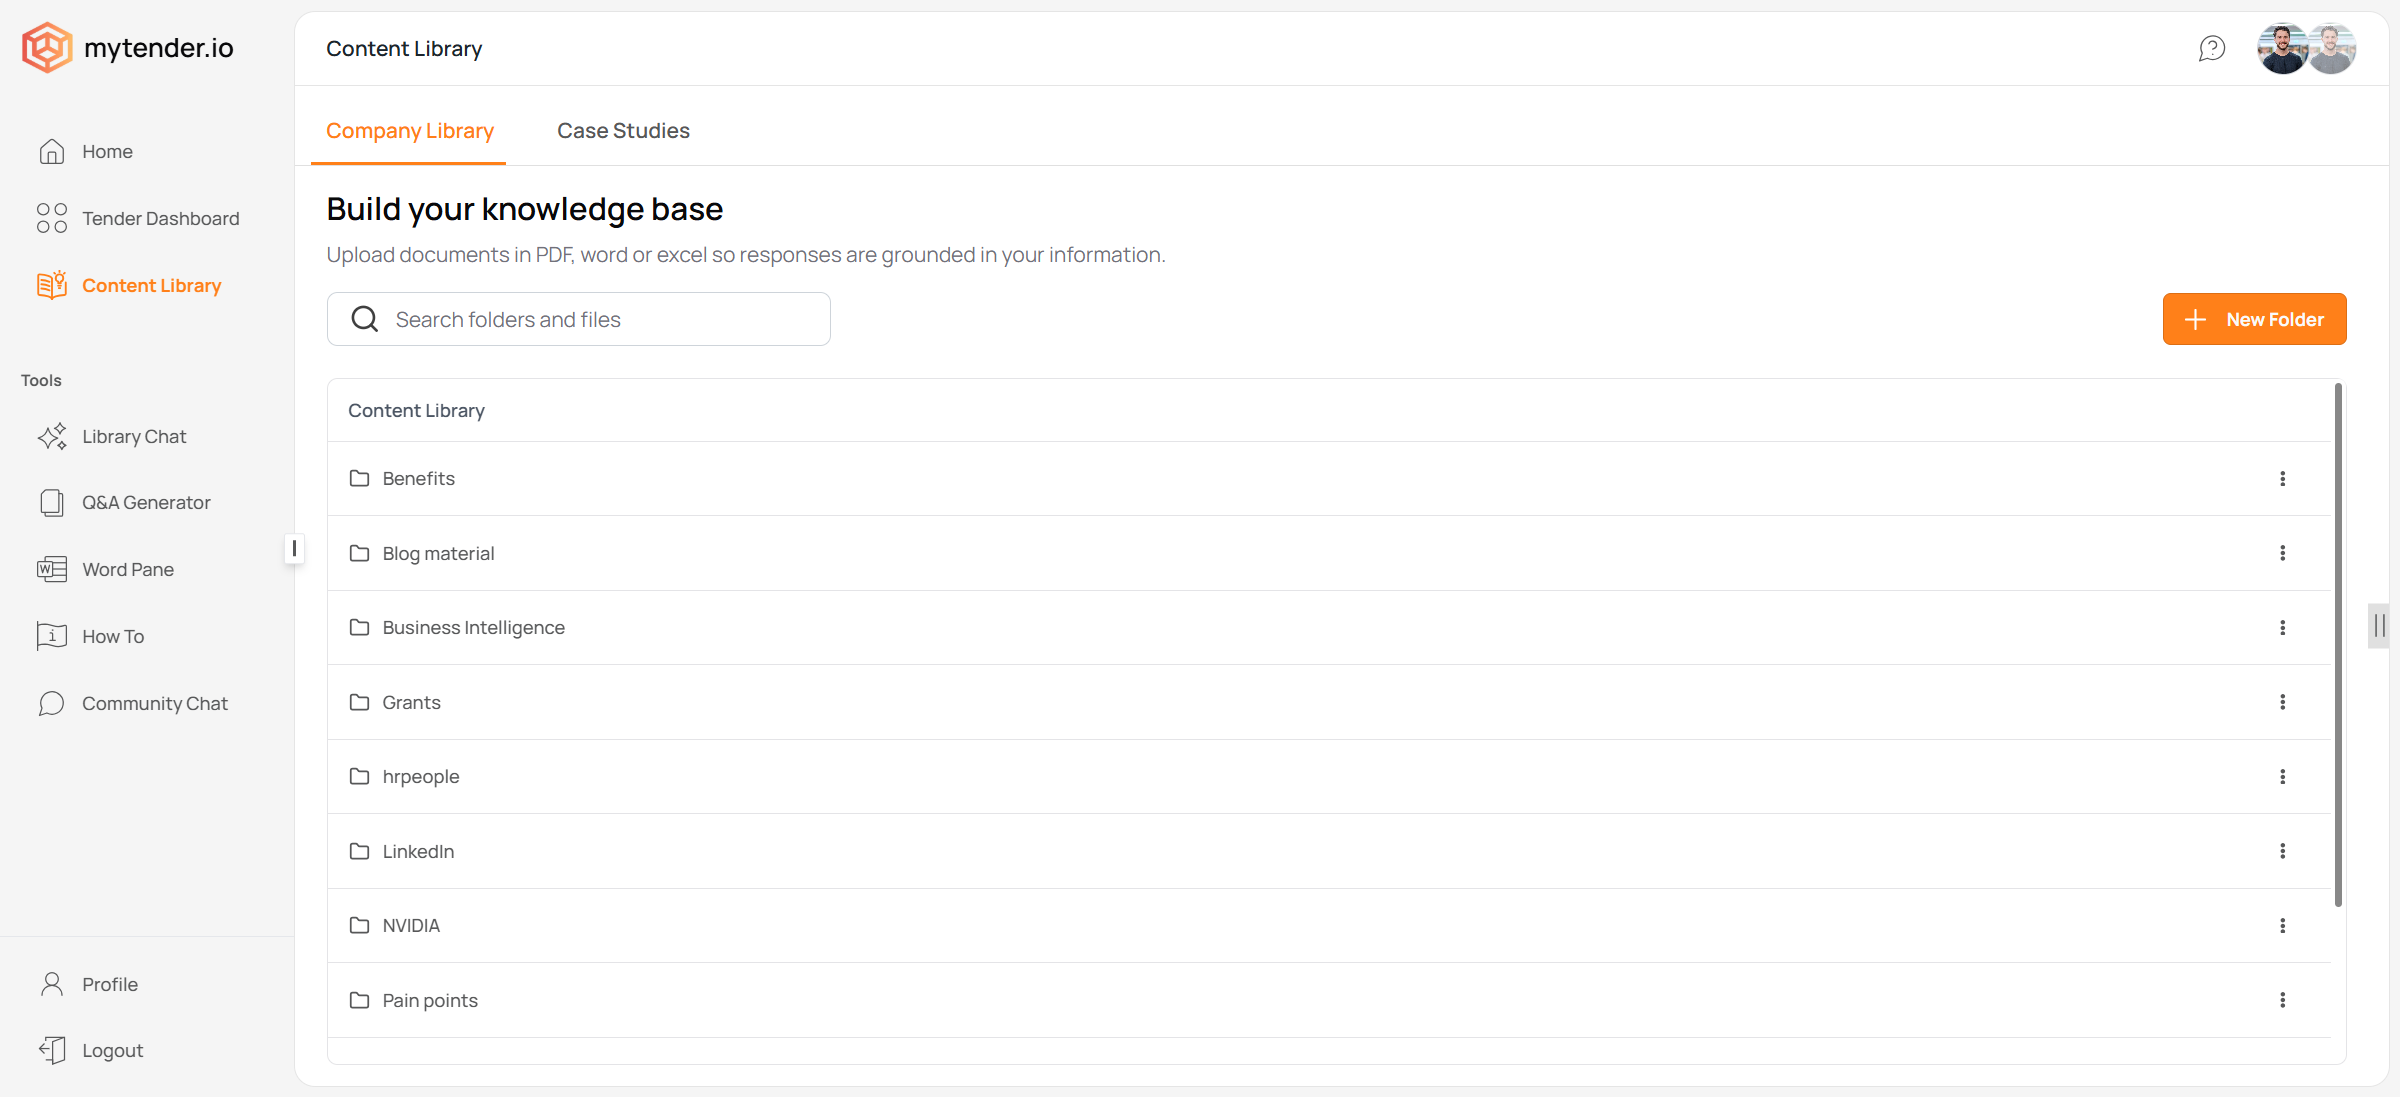Image resolution: width=2400 pixels, height=1097 pixels.
Task: Open Library Chat sparkle icon
Action: (52, 437)
